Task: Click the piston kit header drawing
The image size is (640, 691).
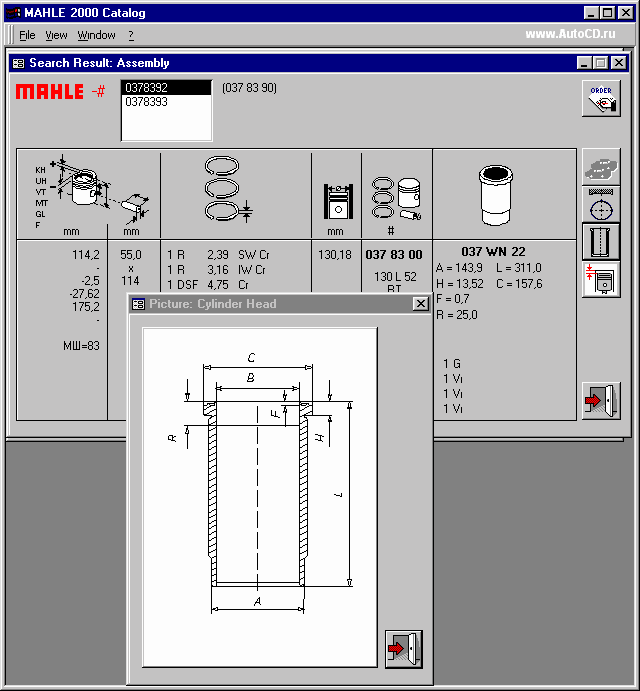Action: [x=396, y=198]
